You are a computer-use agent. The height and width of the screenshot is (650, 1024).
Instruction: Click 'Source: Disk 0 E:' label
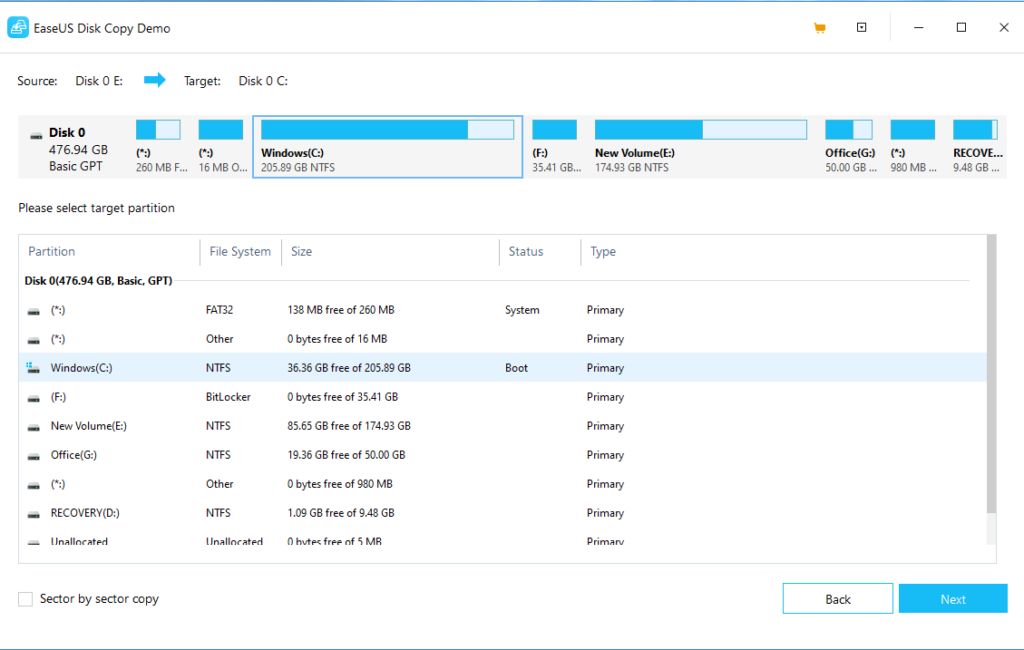70,81
